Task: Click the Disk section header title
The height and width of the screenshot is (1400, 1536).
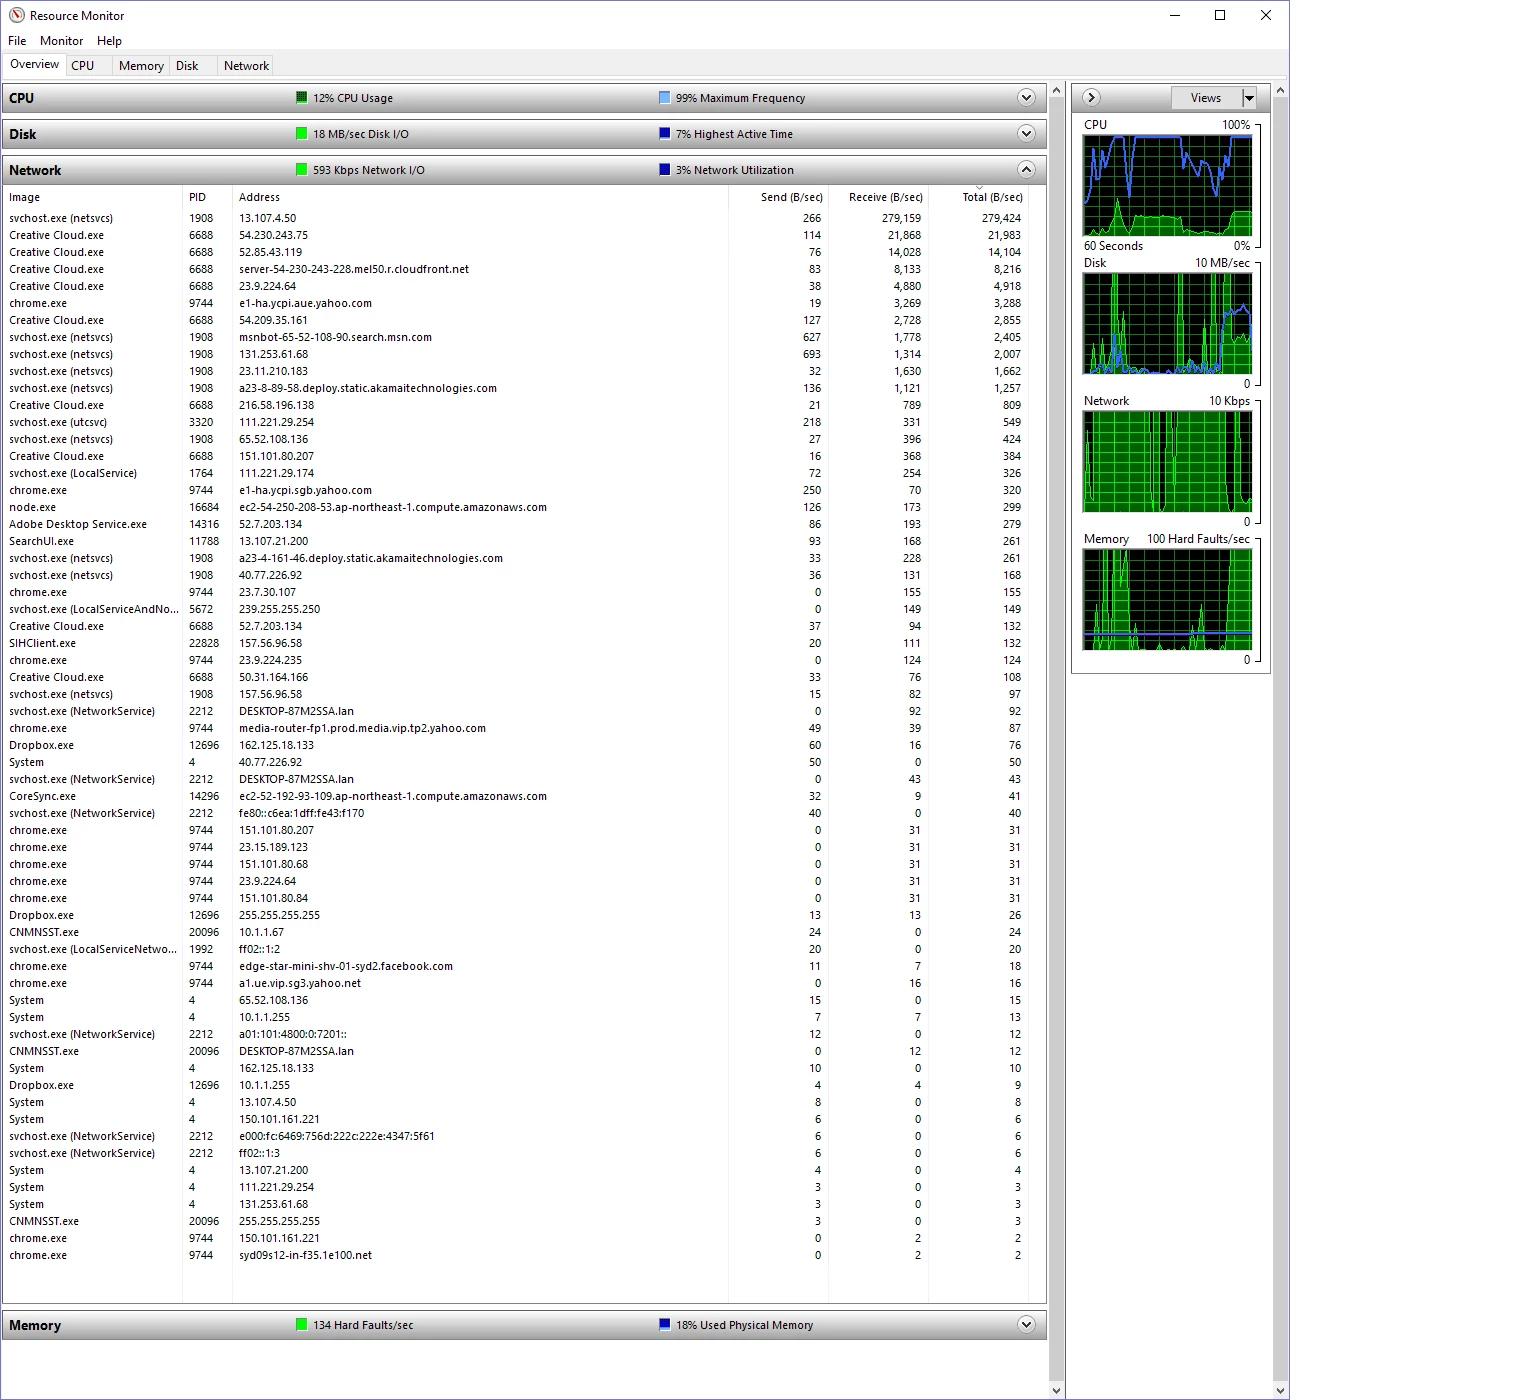Action: pos(22,134)
